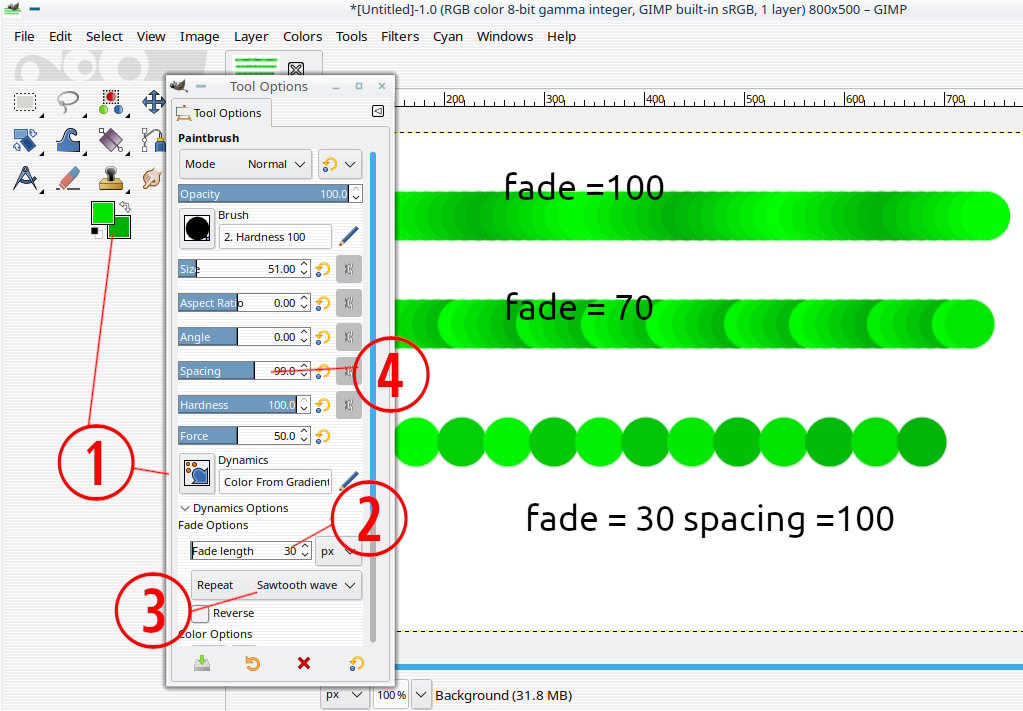Viewport: 1023px width, 711px height.
Task: Open Fade length px unit dropdown
Action: tap(338, 551)
